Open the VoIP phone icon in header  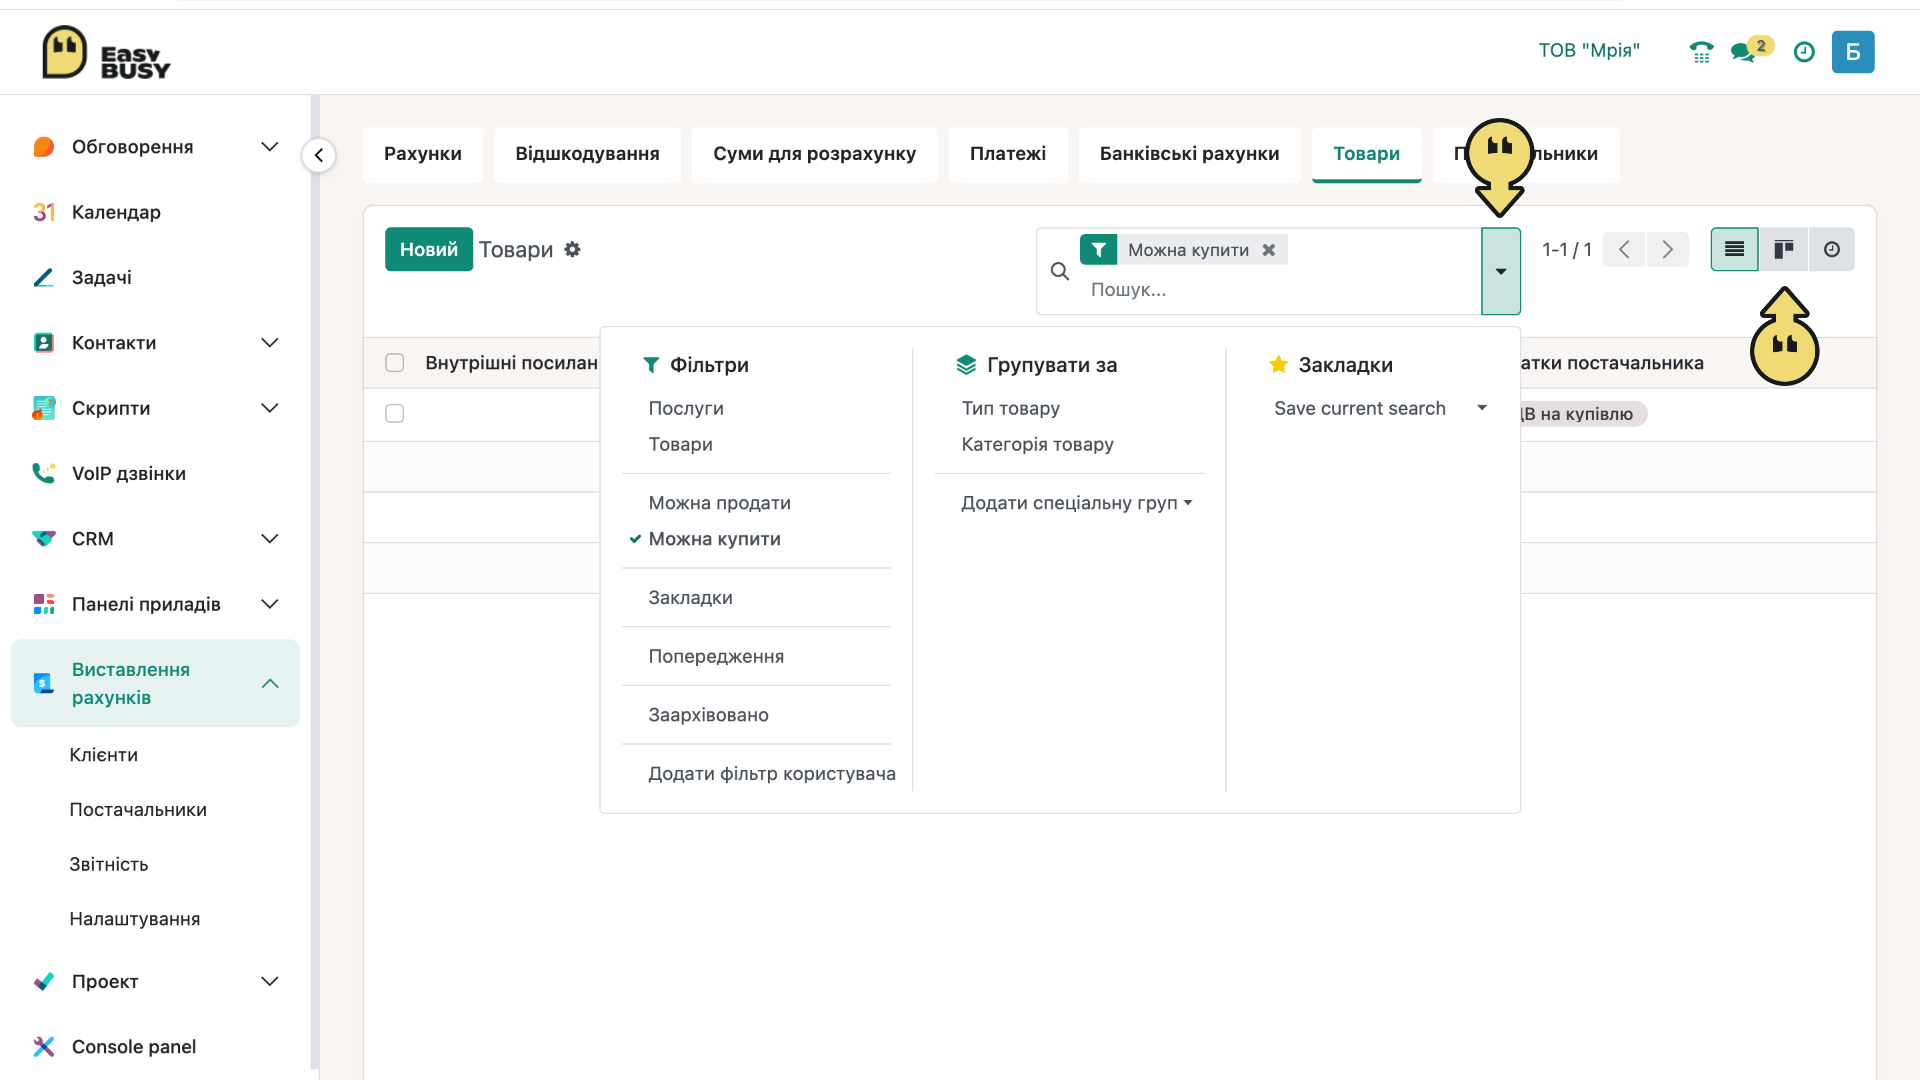(x=1701, y=52)
